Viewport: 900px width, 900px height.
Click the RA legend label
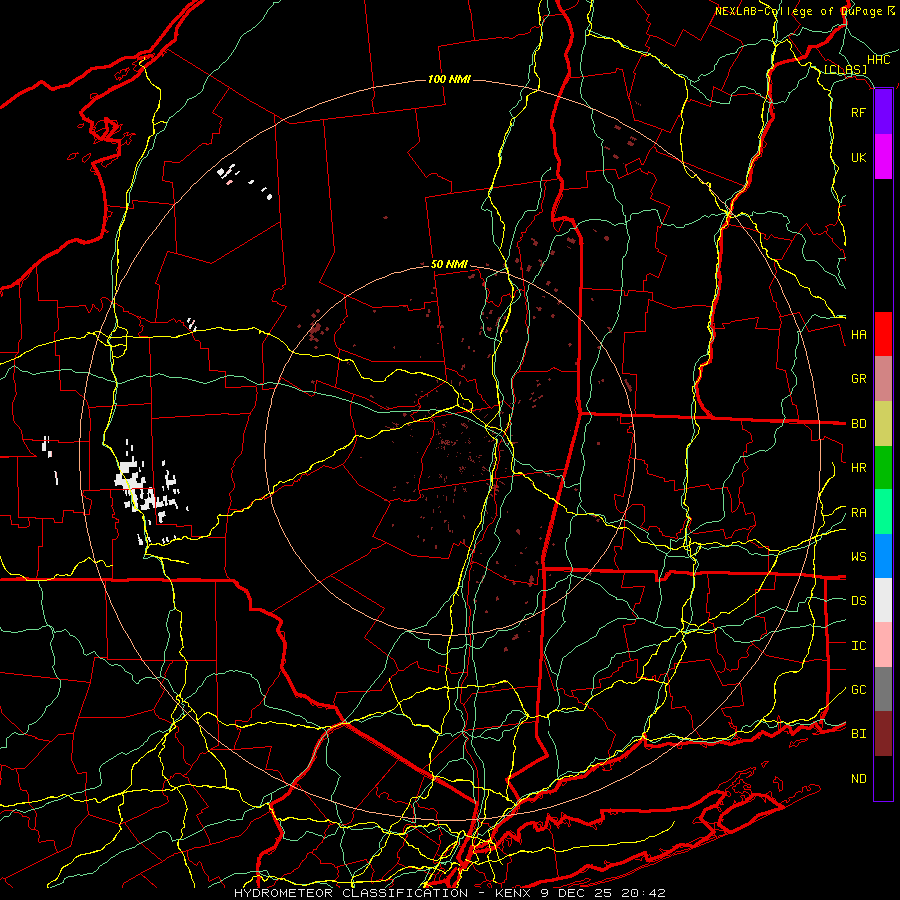(x=859, y=513)
